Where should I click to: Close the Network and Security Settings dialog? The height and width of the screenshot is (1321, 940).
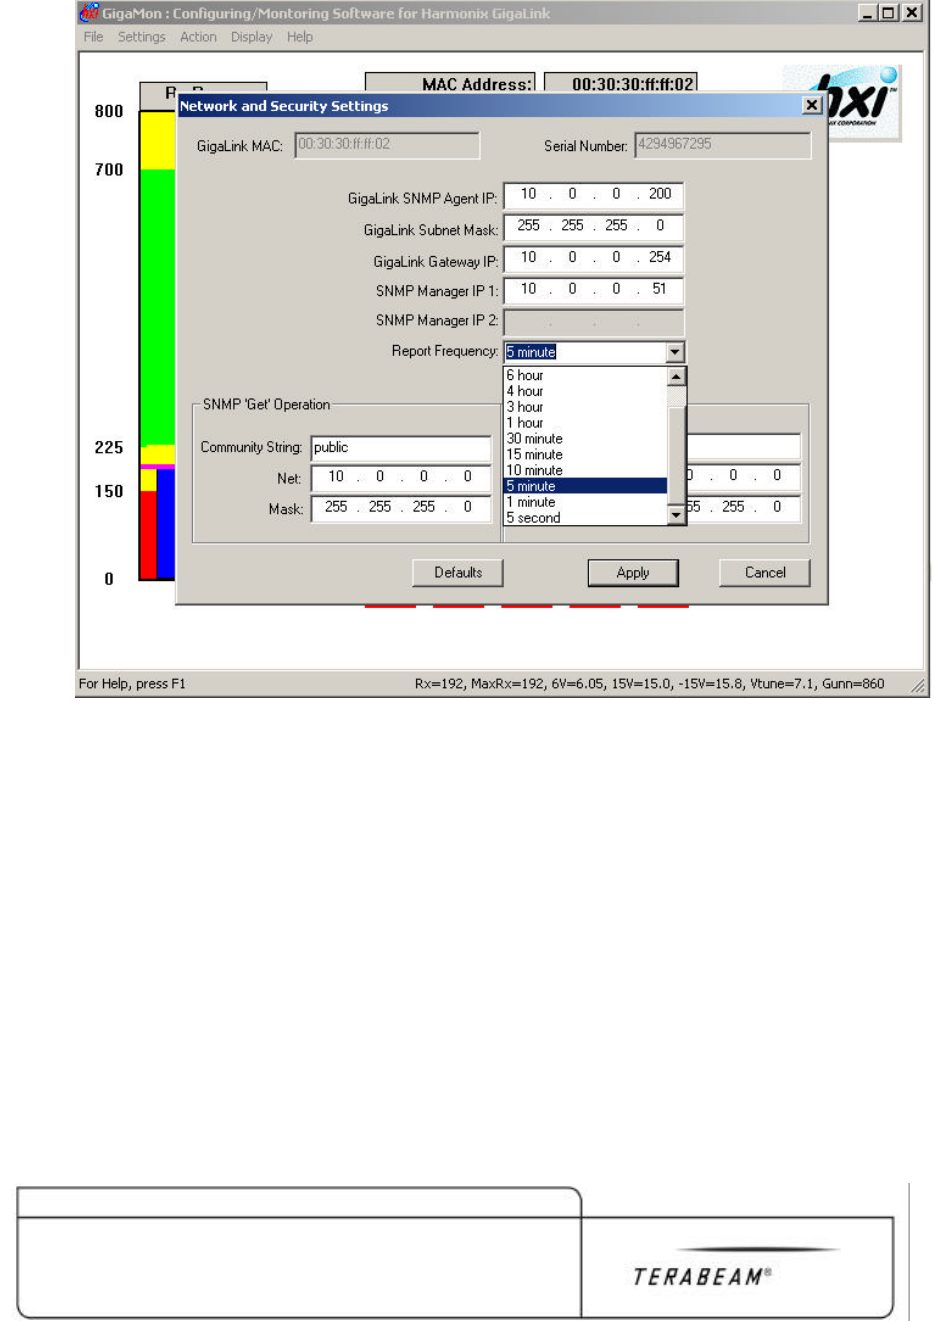coord(812,105)
